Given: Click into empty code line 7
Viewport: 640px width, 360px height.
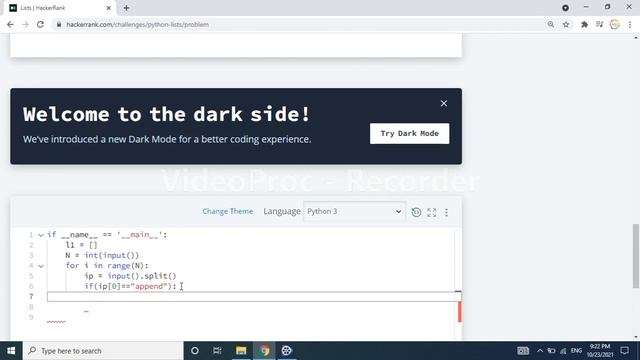Looking at the screenshot, I should pyautogui.click(x=251, y=297).
